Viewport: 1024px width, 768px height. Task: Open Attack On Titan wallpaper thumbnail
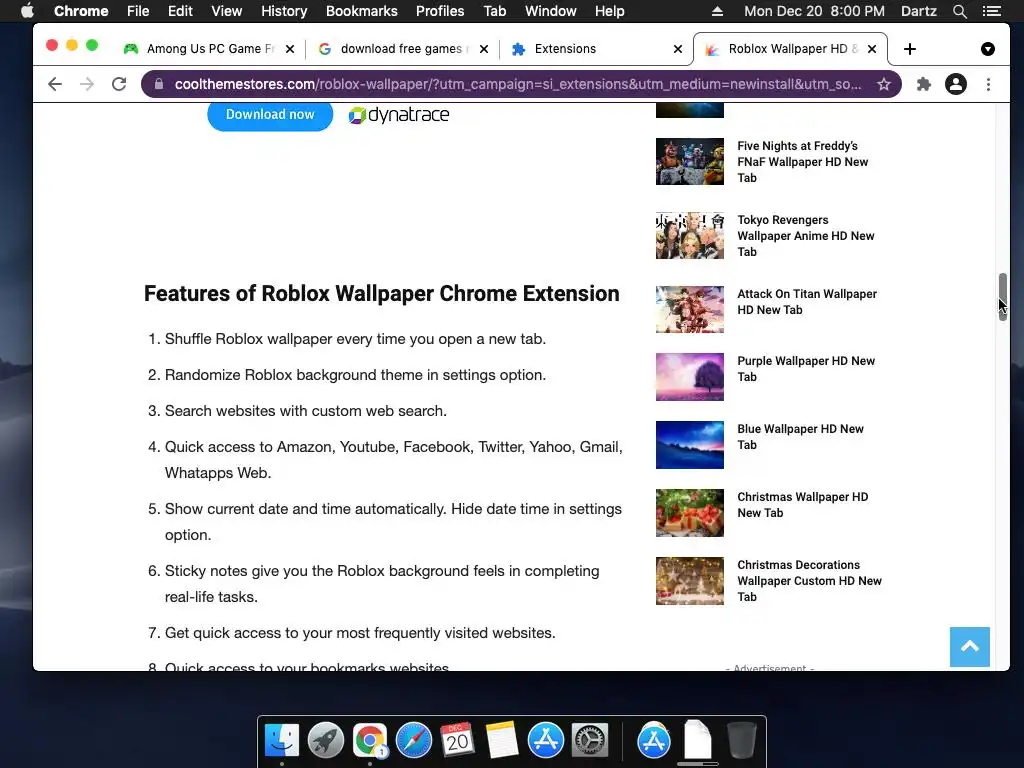(x=690, y=309)
